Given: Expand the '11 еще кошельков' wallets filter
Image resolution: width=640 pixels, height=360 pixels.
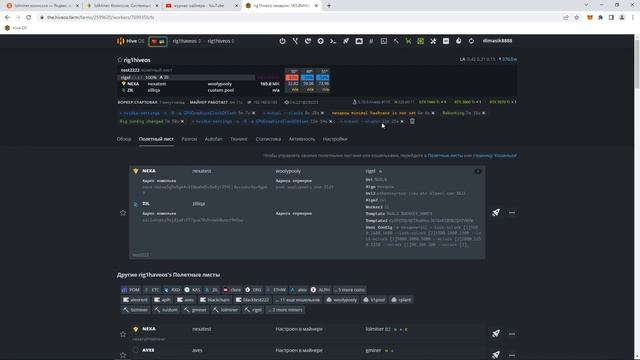Looking at the screenshot, I should point(297,300).
